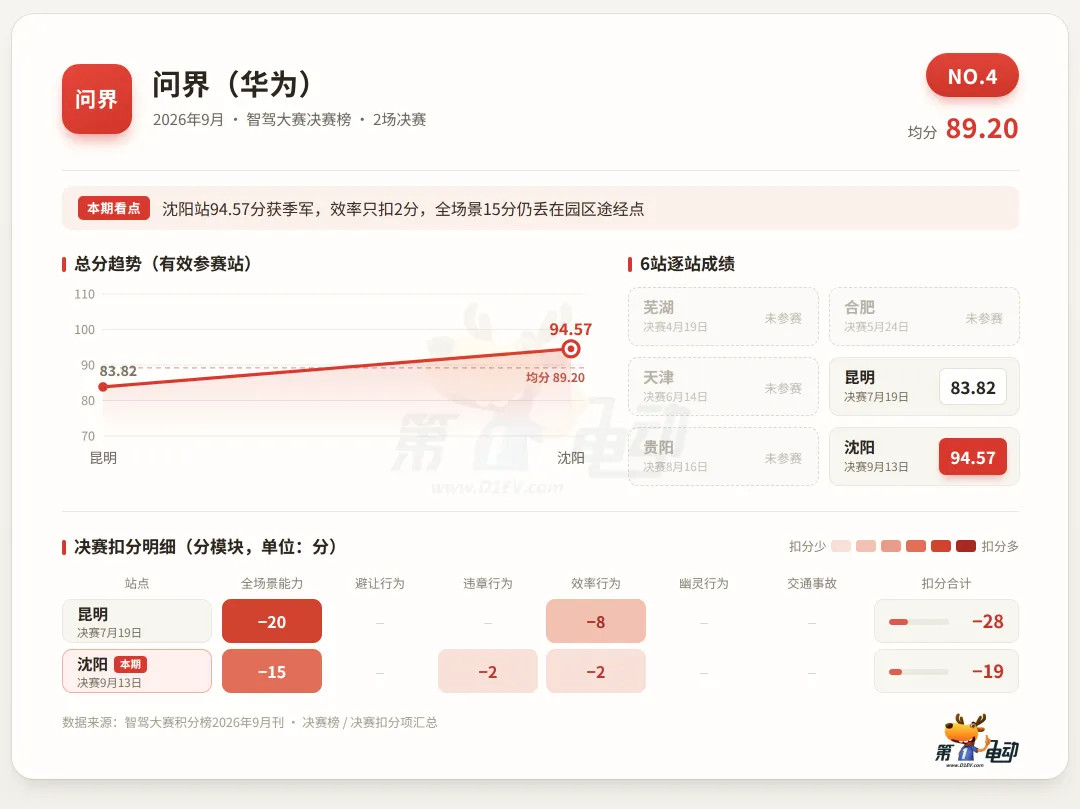This screenshot has height=809, width=1080.
Task: Click the 违章行为 column header
Action: point(488,583)
